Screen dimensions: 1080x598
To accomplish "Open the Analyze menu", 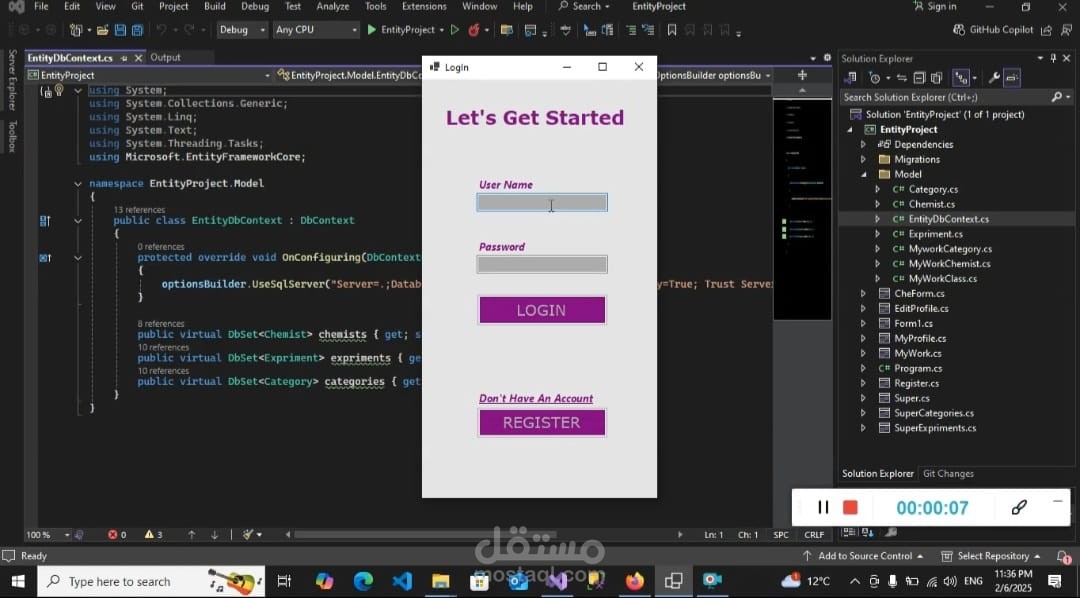I will (333, 6).
